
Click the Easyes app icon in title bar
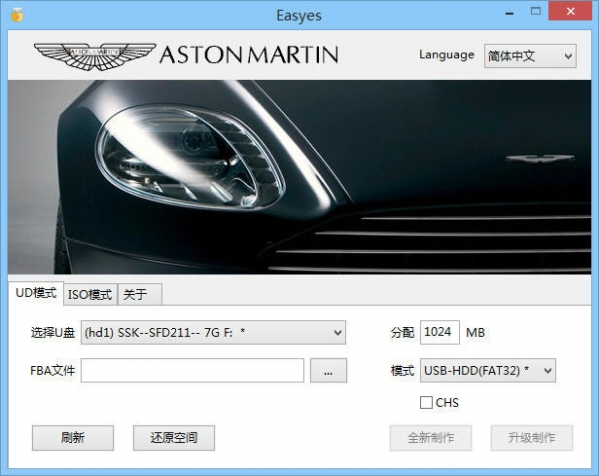pyautogui.click(x=17, y=15)
